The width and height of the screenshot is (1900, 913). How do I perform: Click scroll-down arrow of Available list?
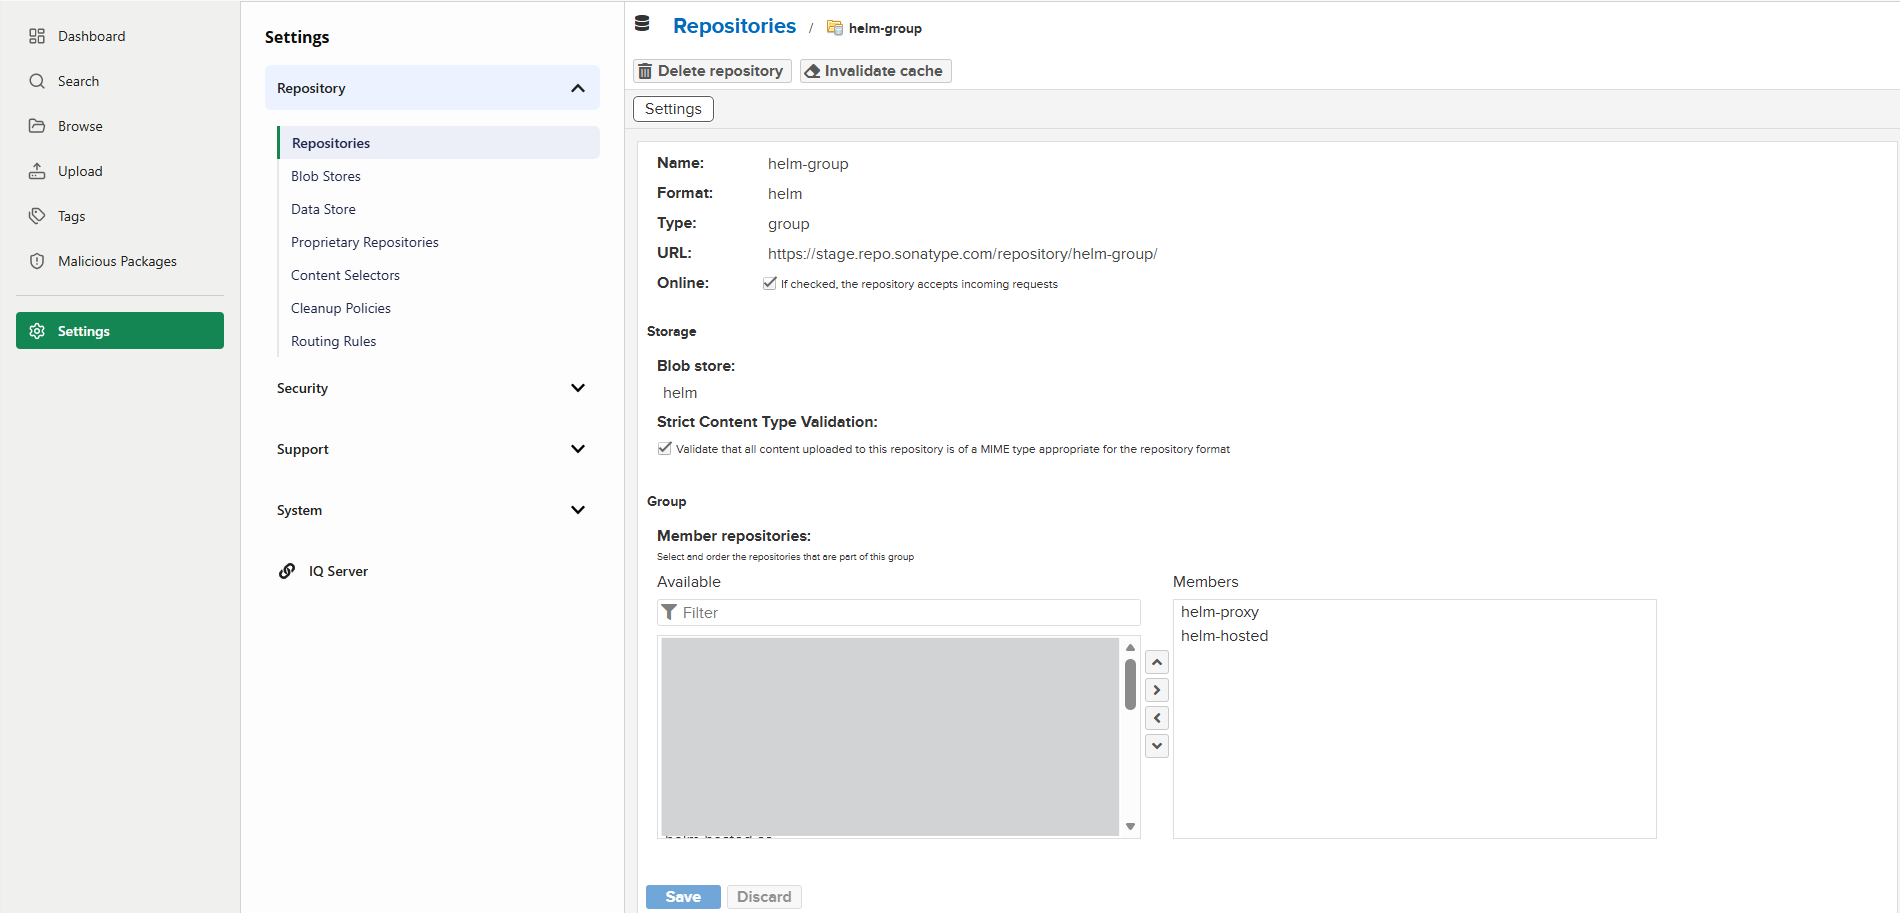pyautogui.click(x=1130, y=826)
